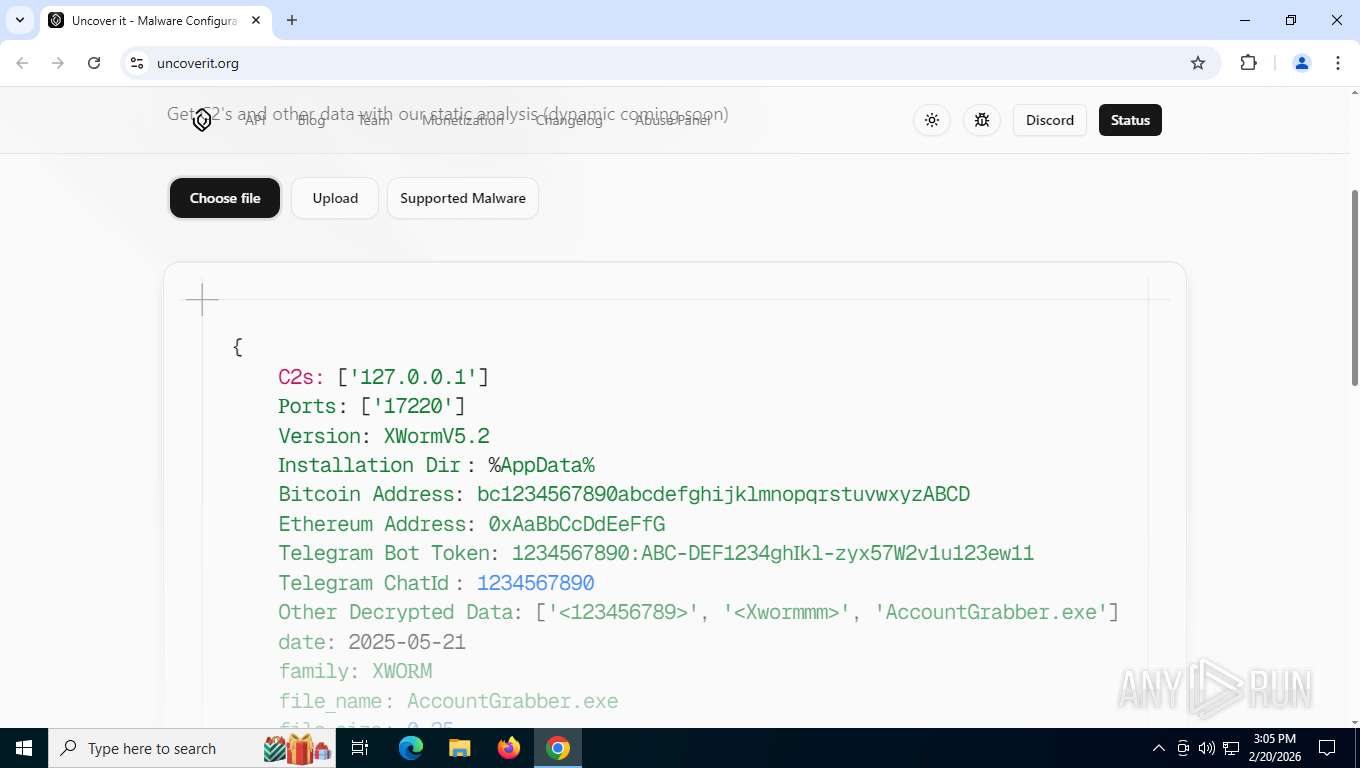1360x768 pixels.
Task: Toggle the light/dark theme sun icon
Action: coord(932,120)
